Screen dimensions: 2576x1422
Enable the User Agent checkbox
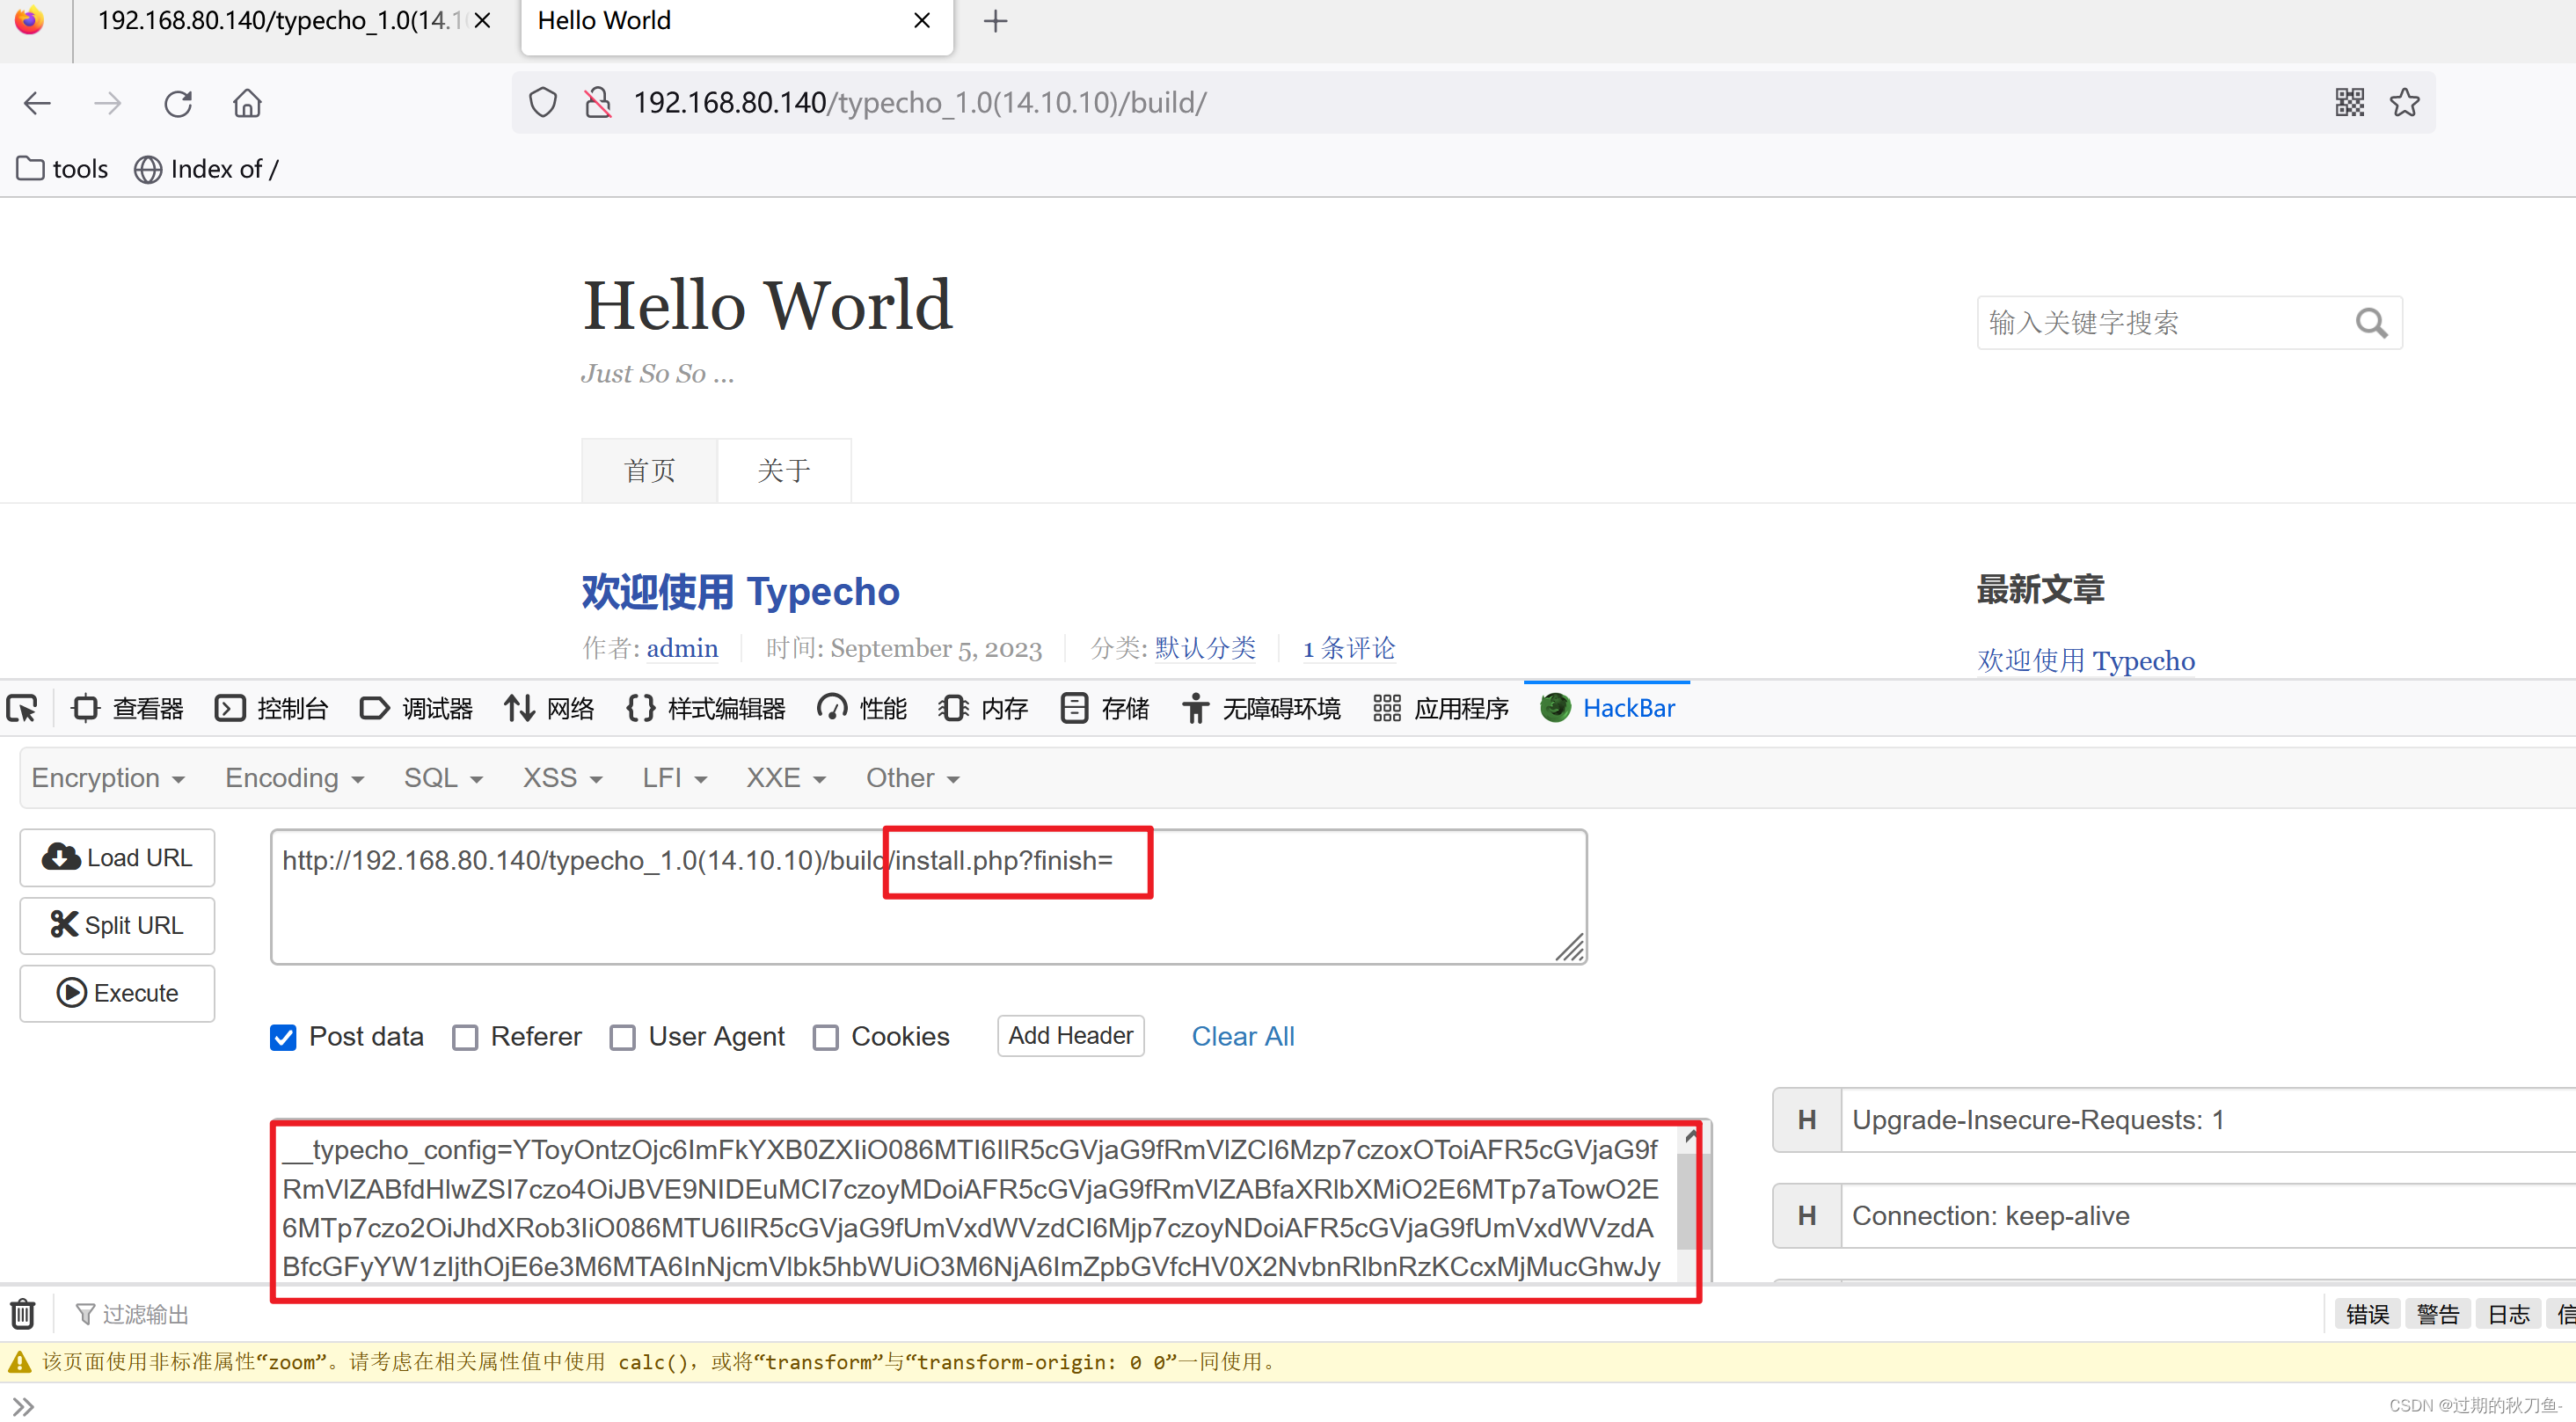pyautogui.click(x=622, y=1037)
